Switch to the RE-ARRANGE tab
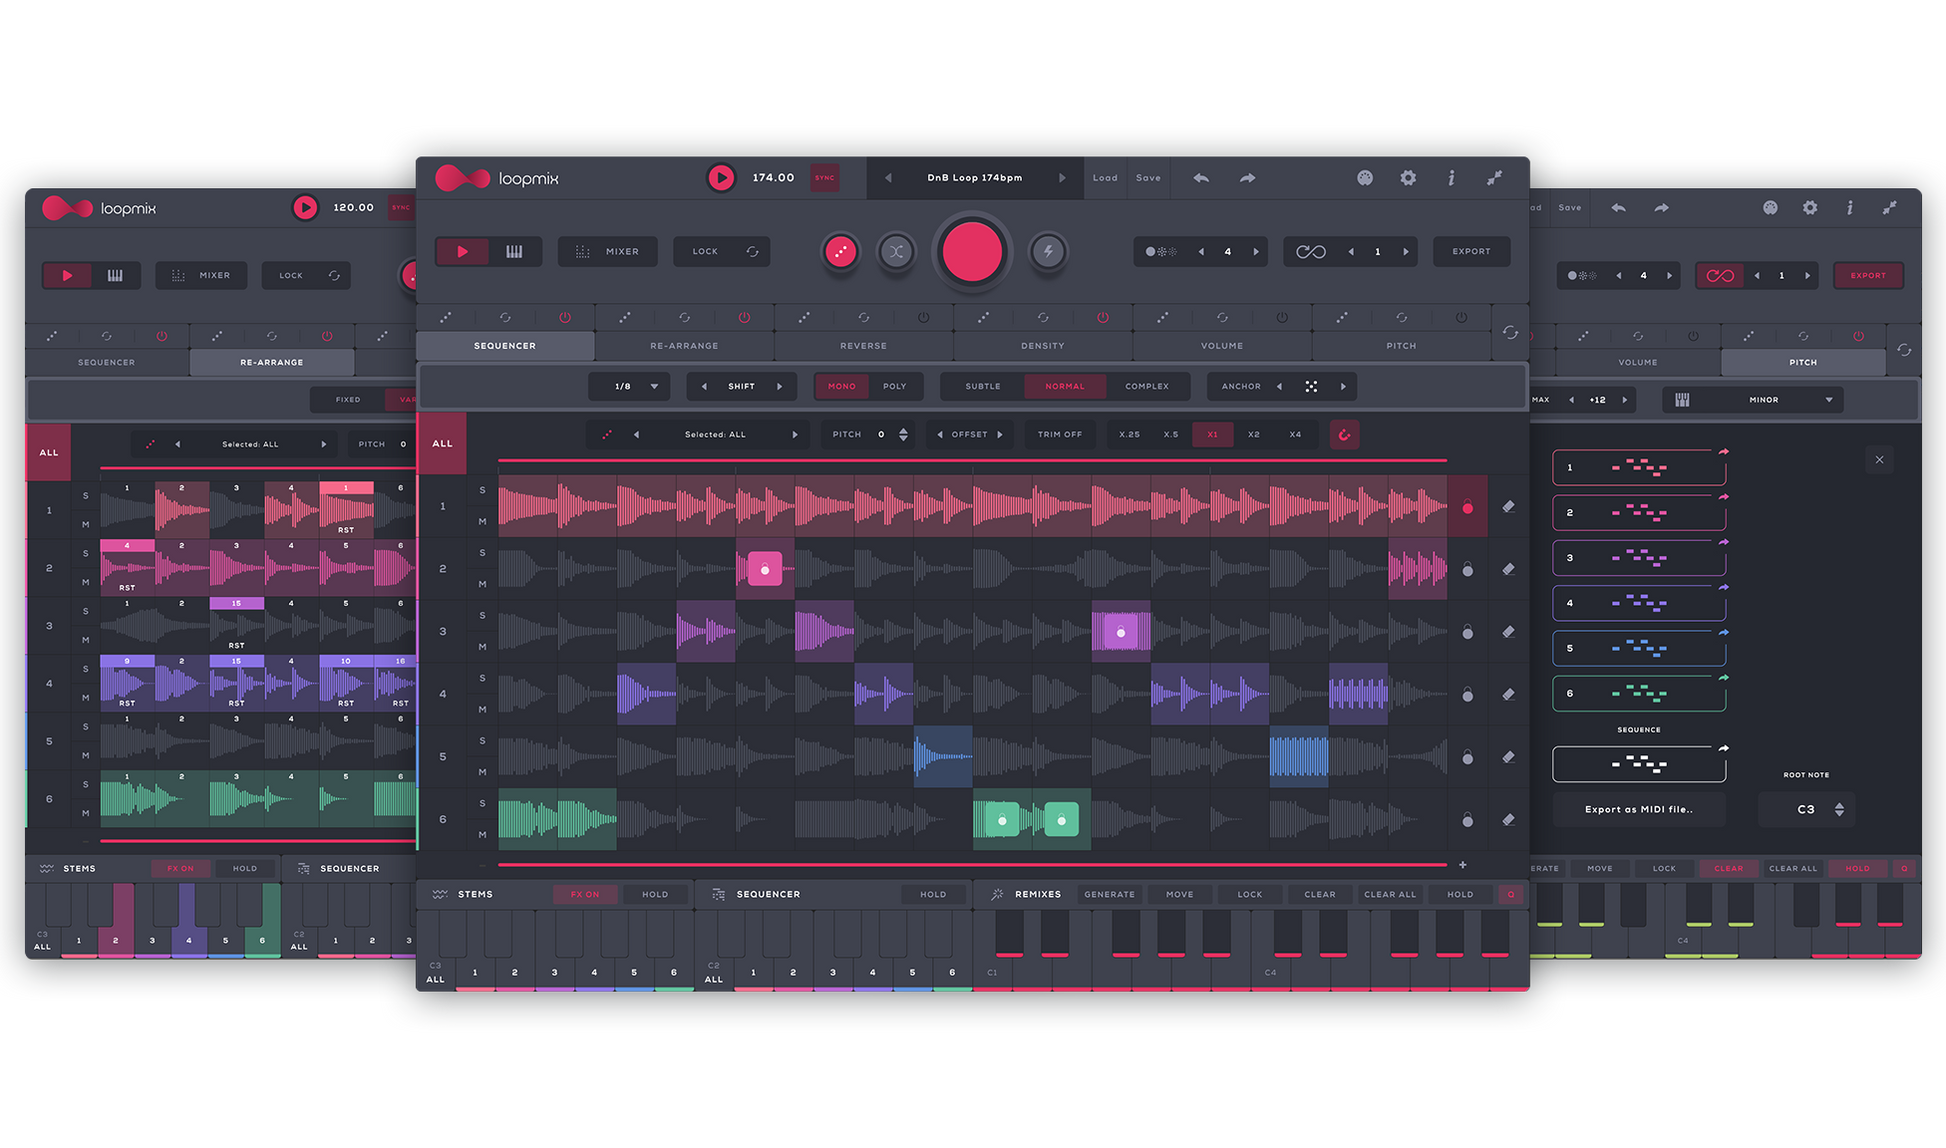This screenshot has height=1148, width=1946. (683, 345)
